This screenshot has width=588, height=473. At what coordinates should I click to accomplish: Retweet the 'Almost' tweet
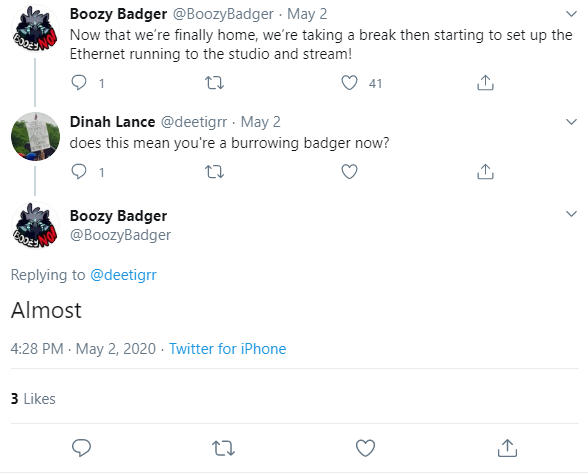click(224, 448)
